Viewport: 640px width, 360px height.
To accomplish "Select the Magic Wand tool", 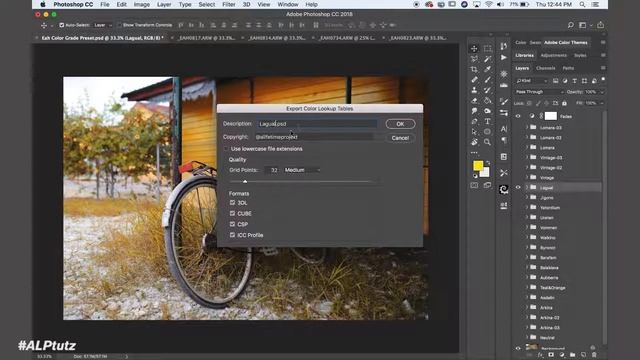I will 487,59.
